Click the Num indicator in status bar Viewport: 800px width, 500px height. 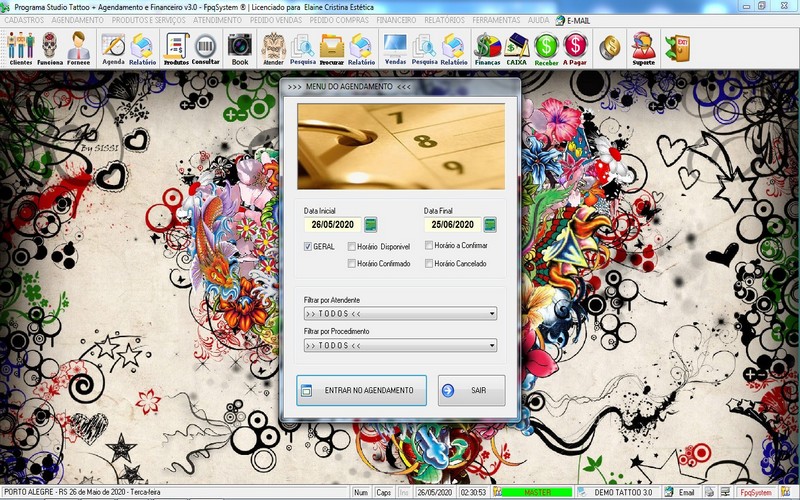361,492
